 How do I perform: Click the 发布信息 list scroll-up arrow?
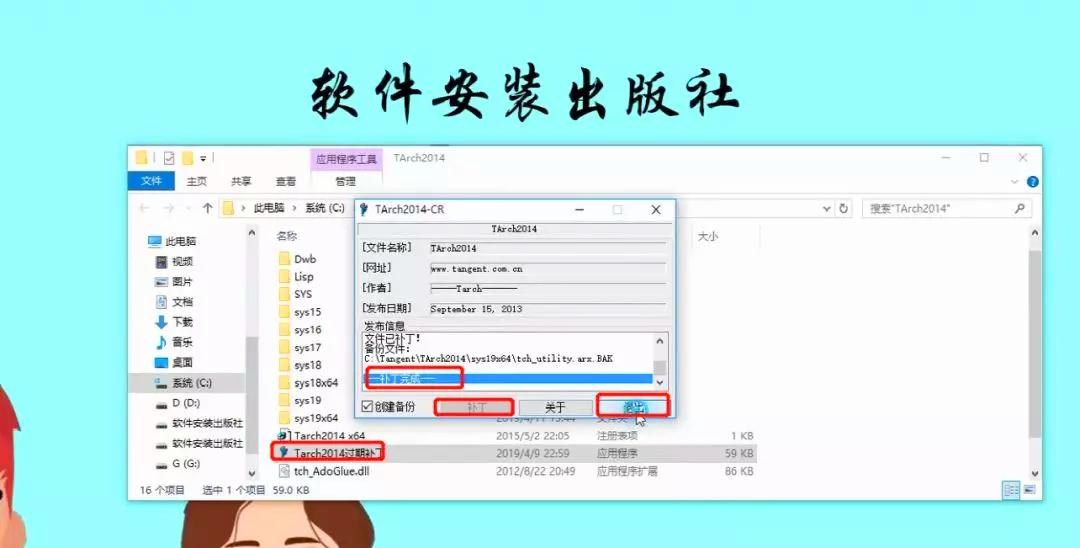click(660, 341)
